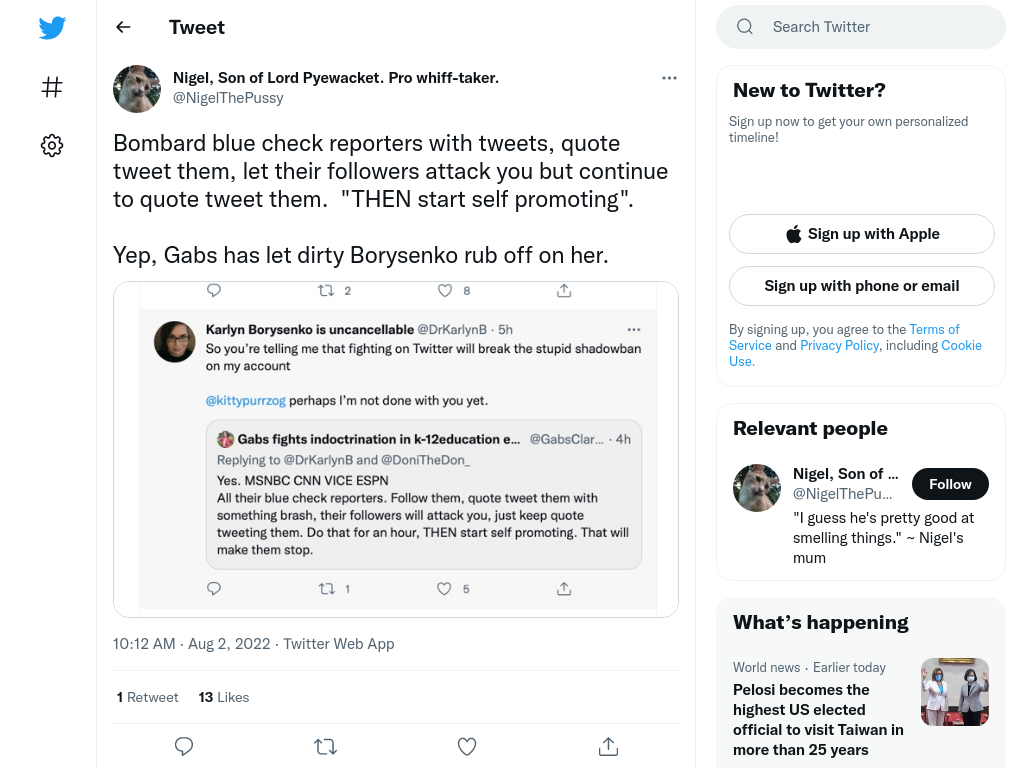The width and height of the screenshot is (1024, 768).
Task: Reply using the main tweet's speech bubble icon
Action: (184, 746)
